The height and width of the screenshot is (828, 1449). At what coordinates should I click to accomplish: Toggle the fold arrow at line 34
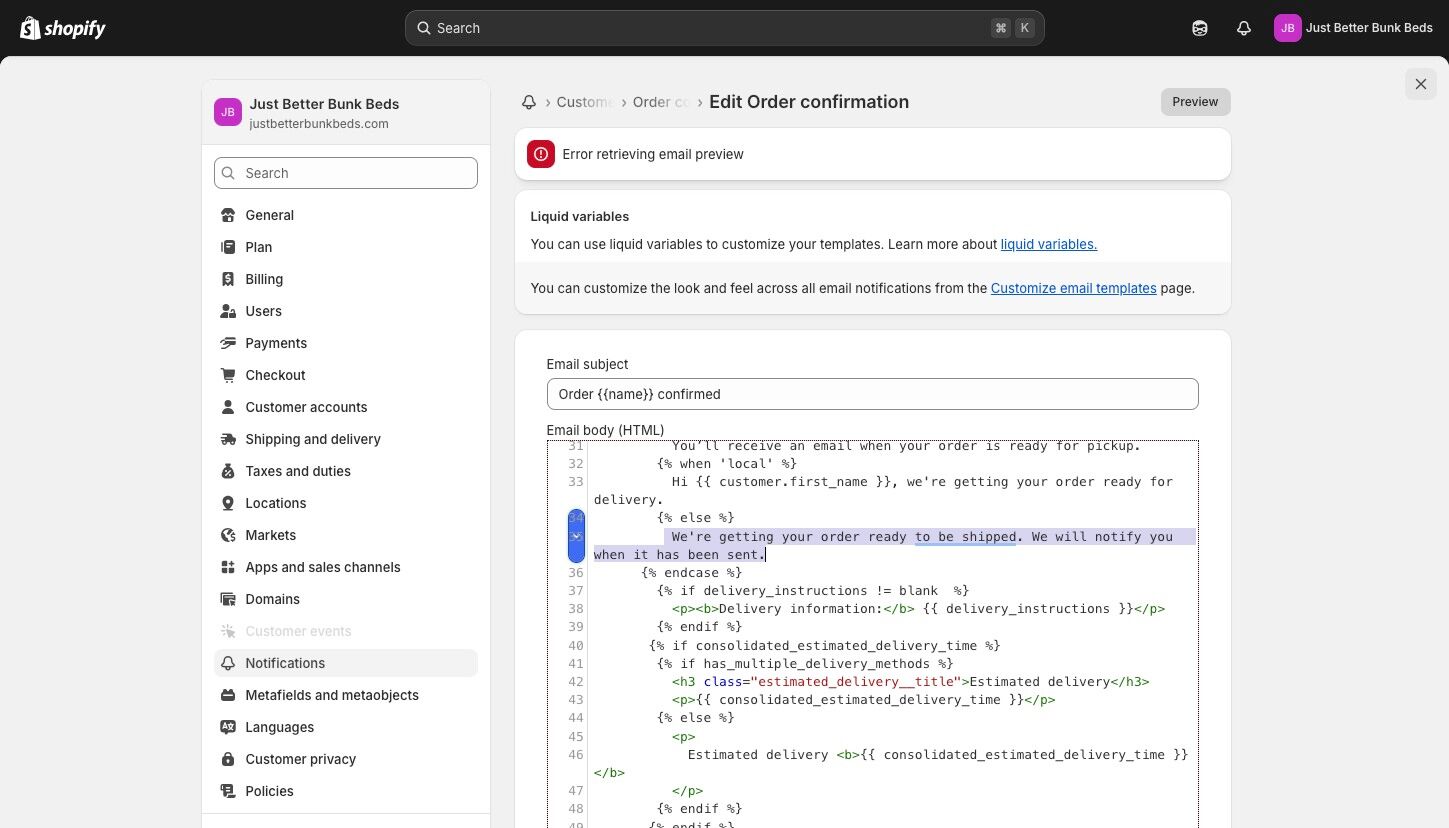point(576,536)
